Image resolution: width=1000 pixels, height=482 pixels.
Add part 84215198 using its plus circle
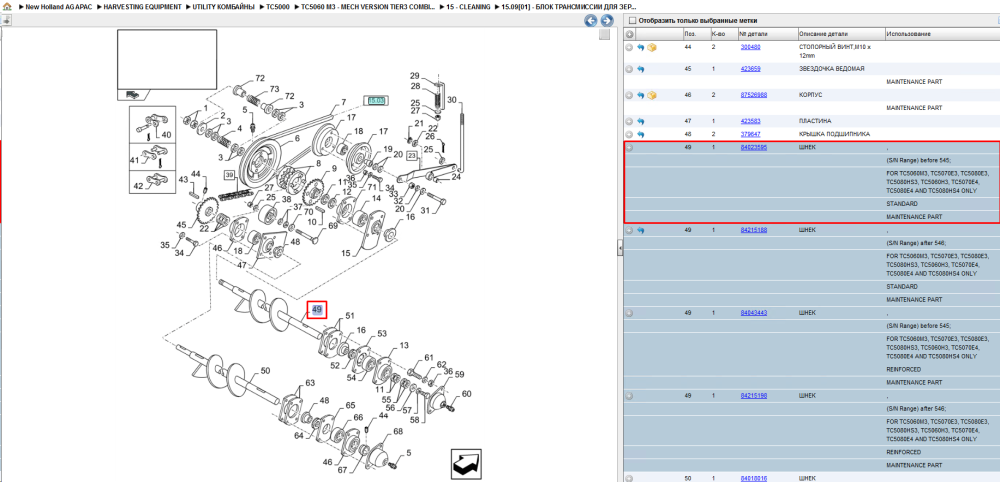[x=629, y=396]
